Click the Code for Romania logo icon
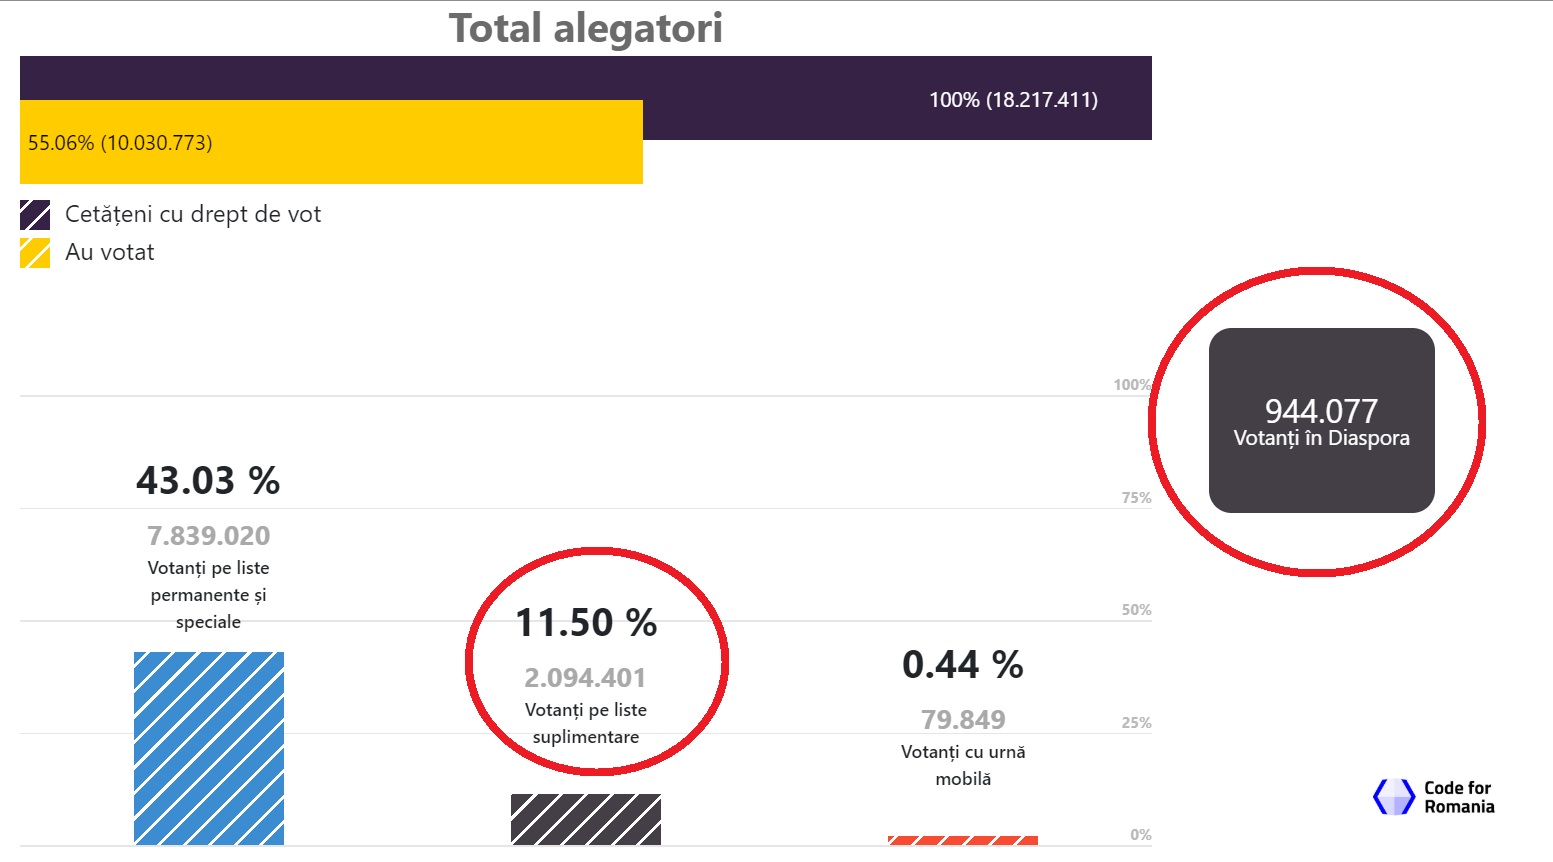This screenshot has width=1553, height=862. [x=1393, y=797]
